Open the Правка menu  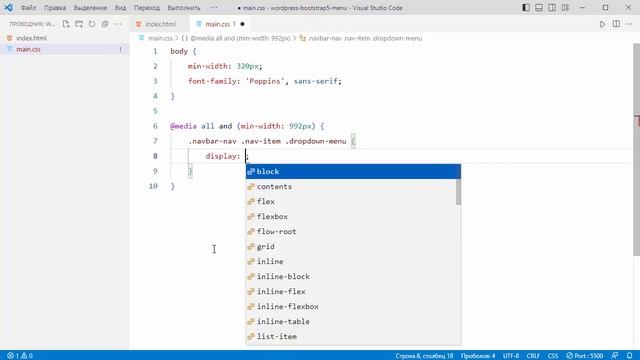55,8
